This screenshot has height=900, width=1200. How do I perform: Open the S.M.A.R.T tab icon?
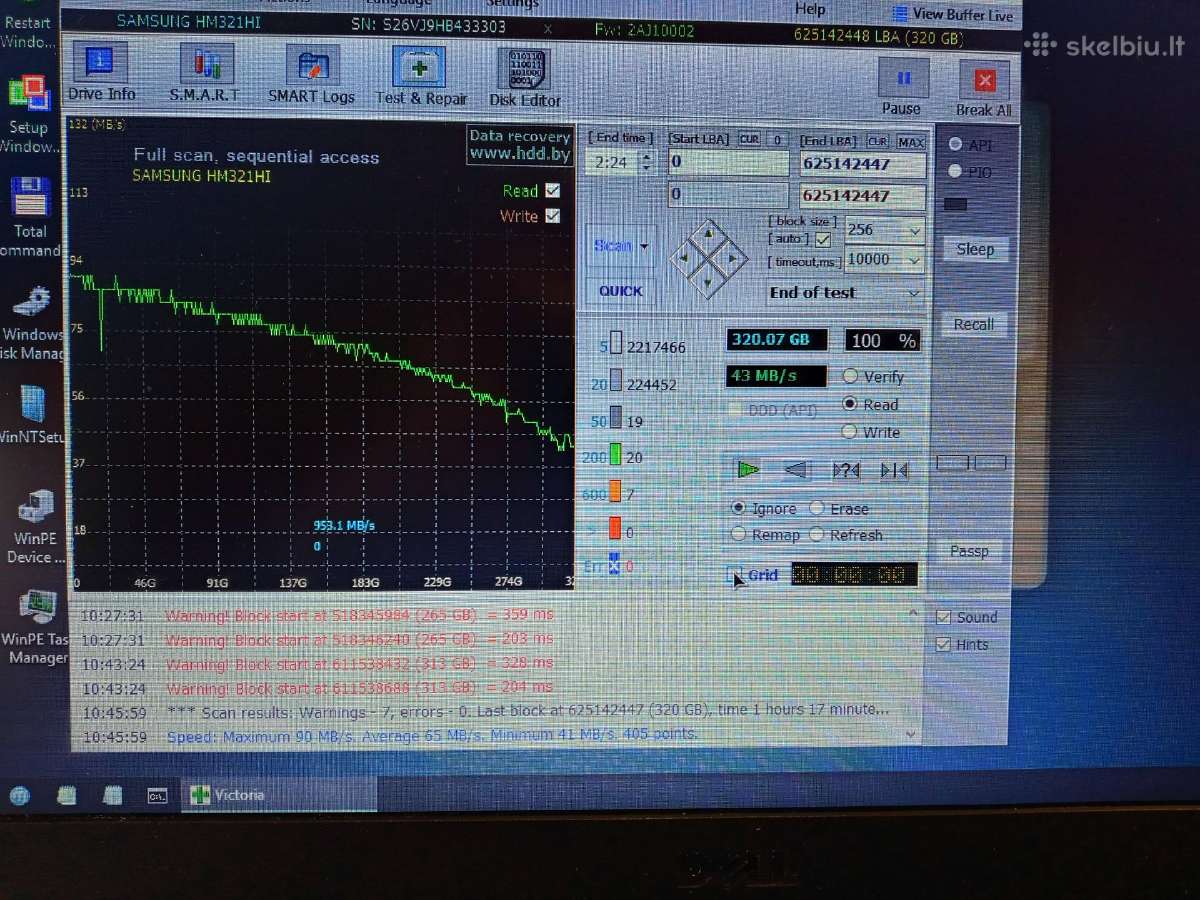click(205, 72)
